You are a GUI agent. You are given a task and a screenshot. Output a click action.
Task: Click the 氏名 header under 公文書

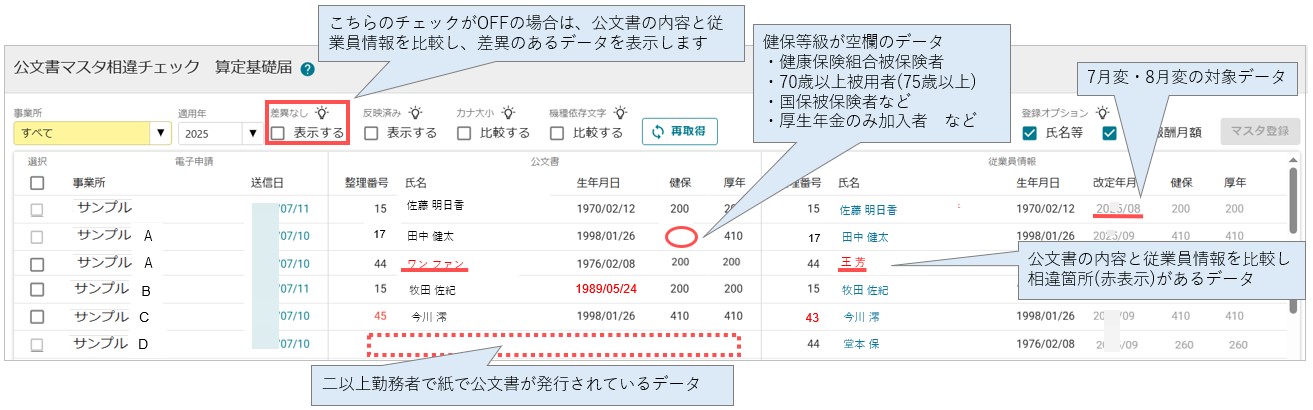pos(416,183)
